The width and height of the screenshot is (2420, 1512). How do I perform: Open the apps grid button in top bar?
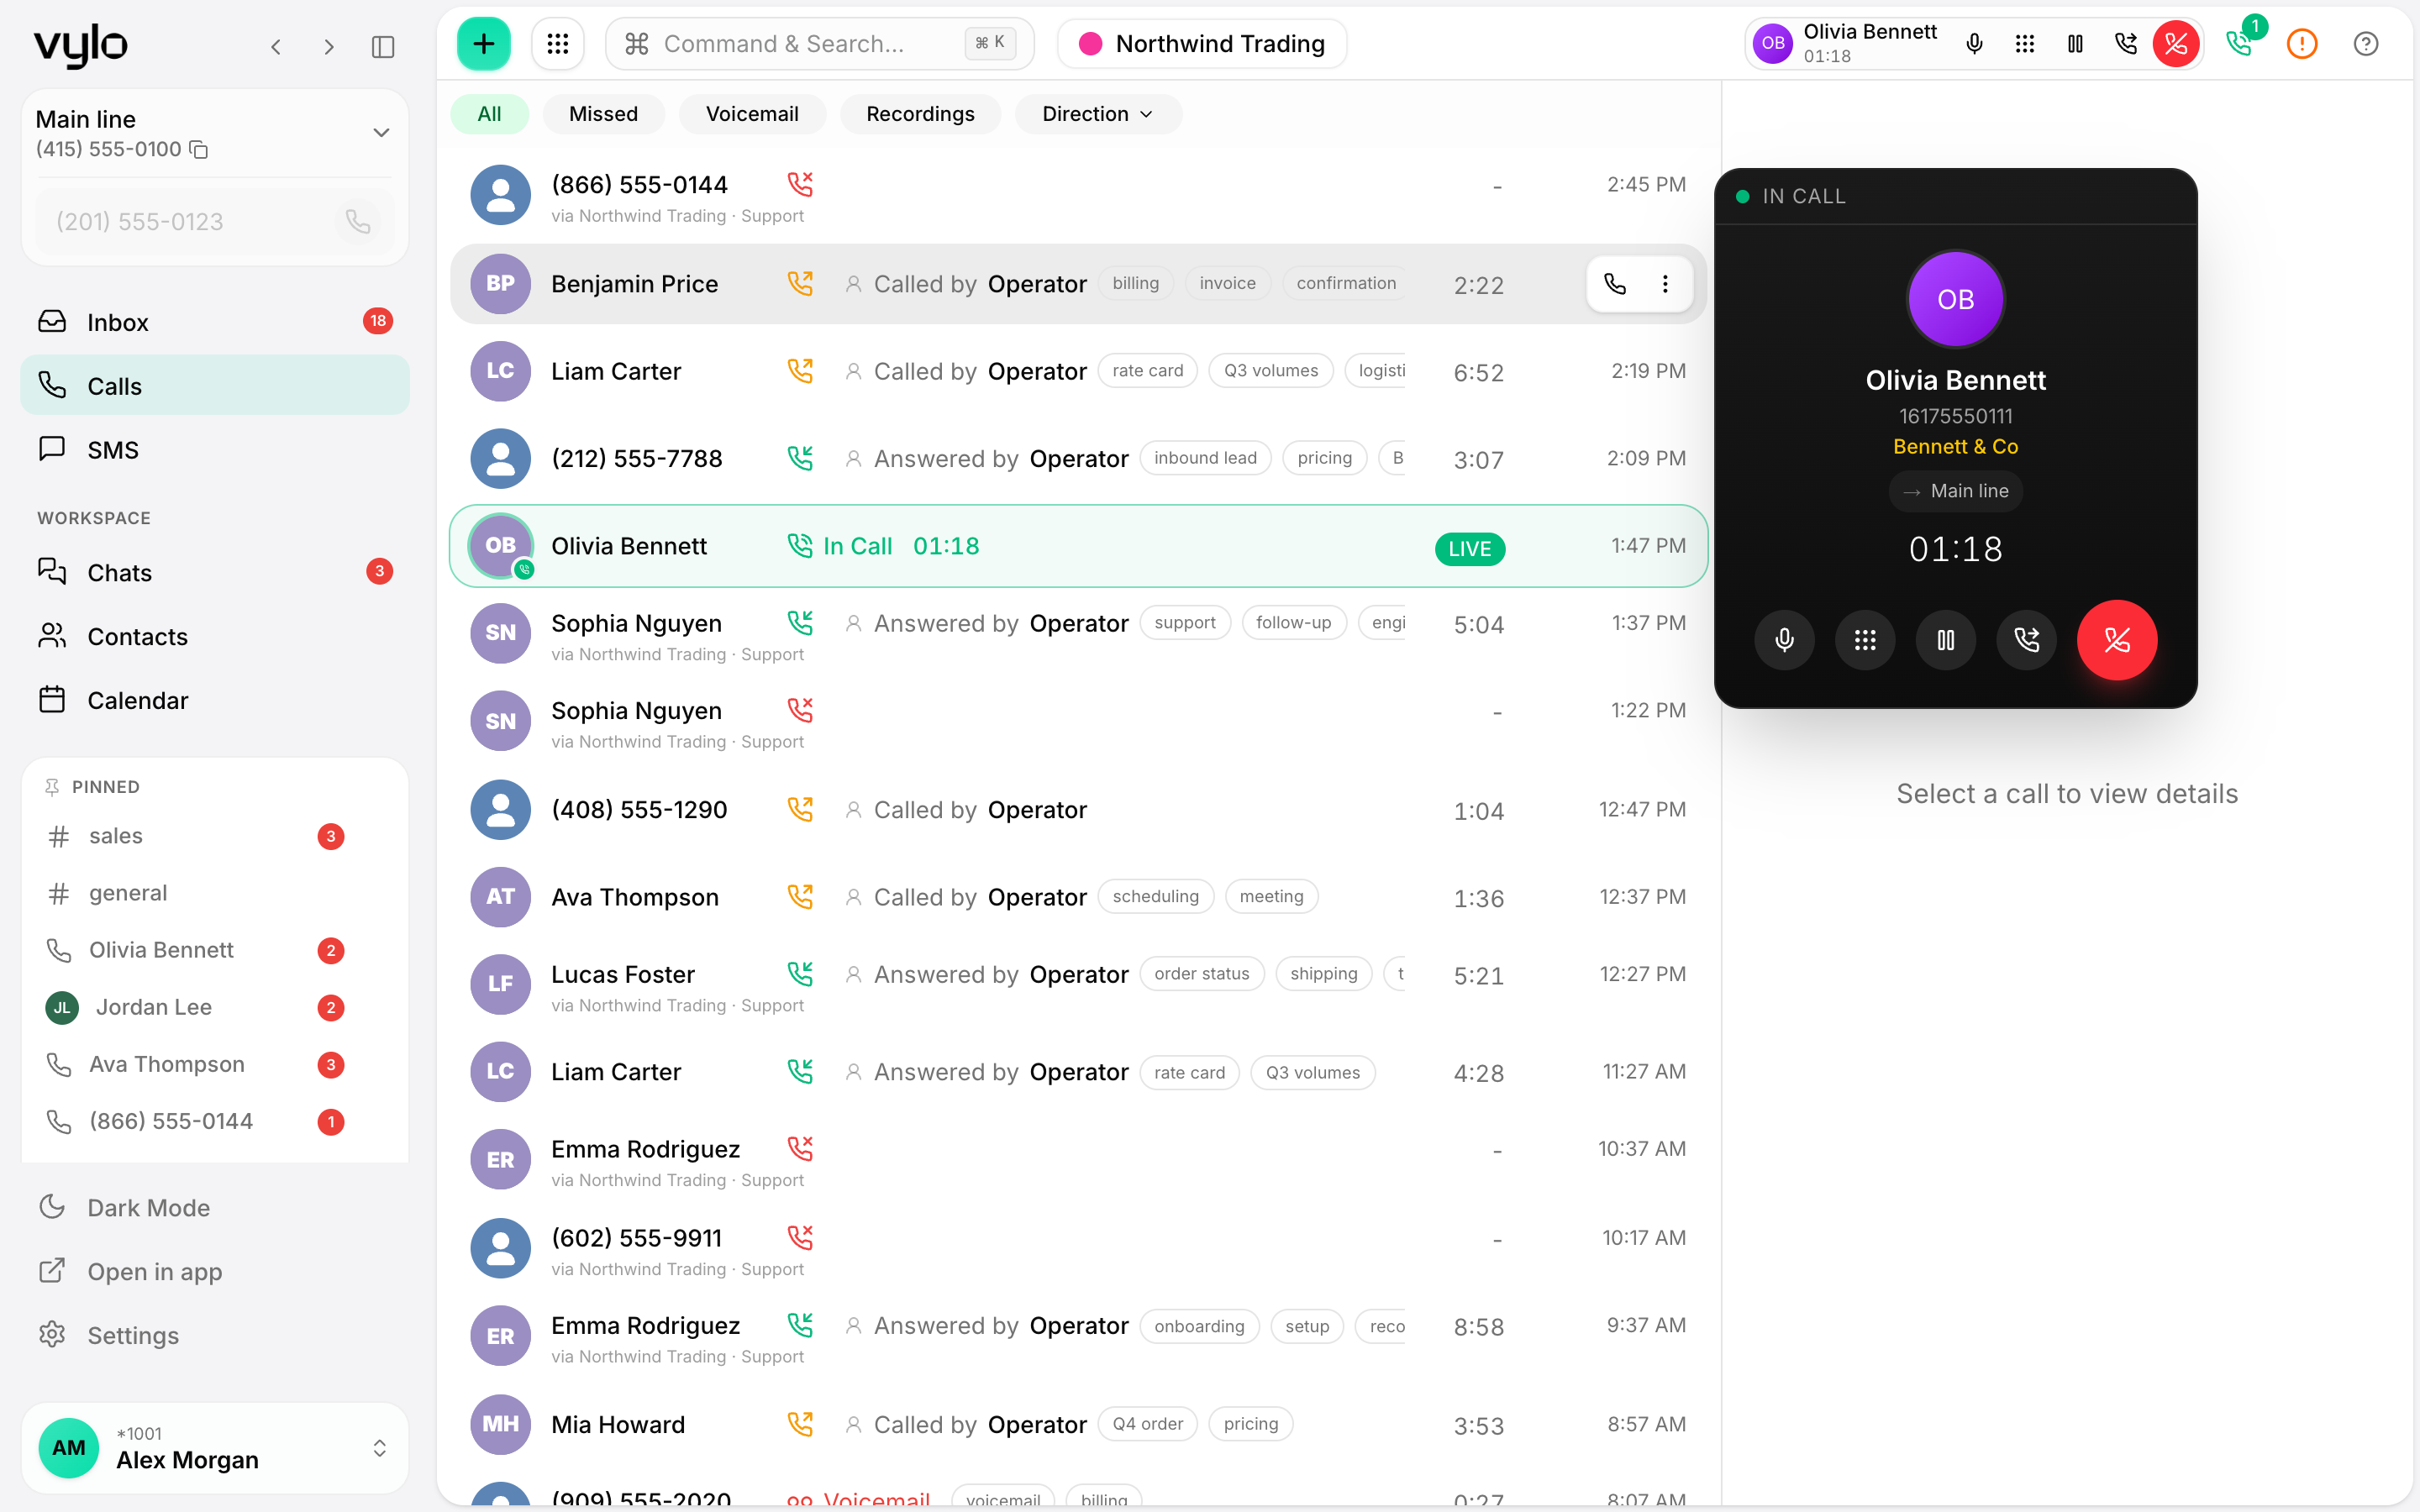pos(558,44)
